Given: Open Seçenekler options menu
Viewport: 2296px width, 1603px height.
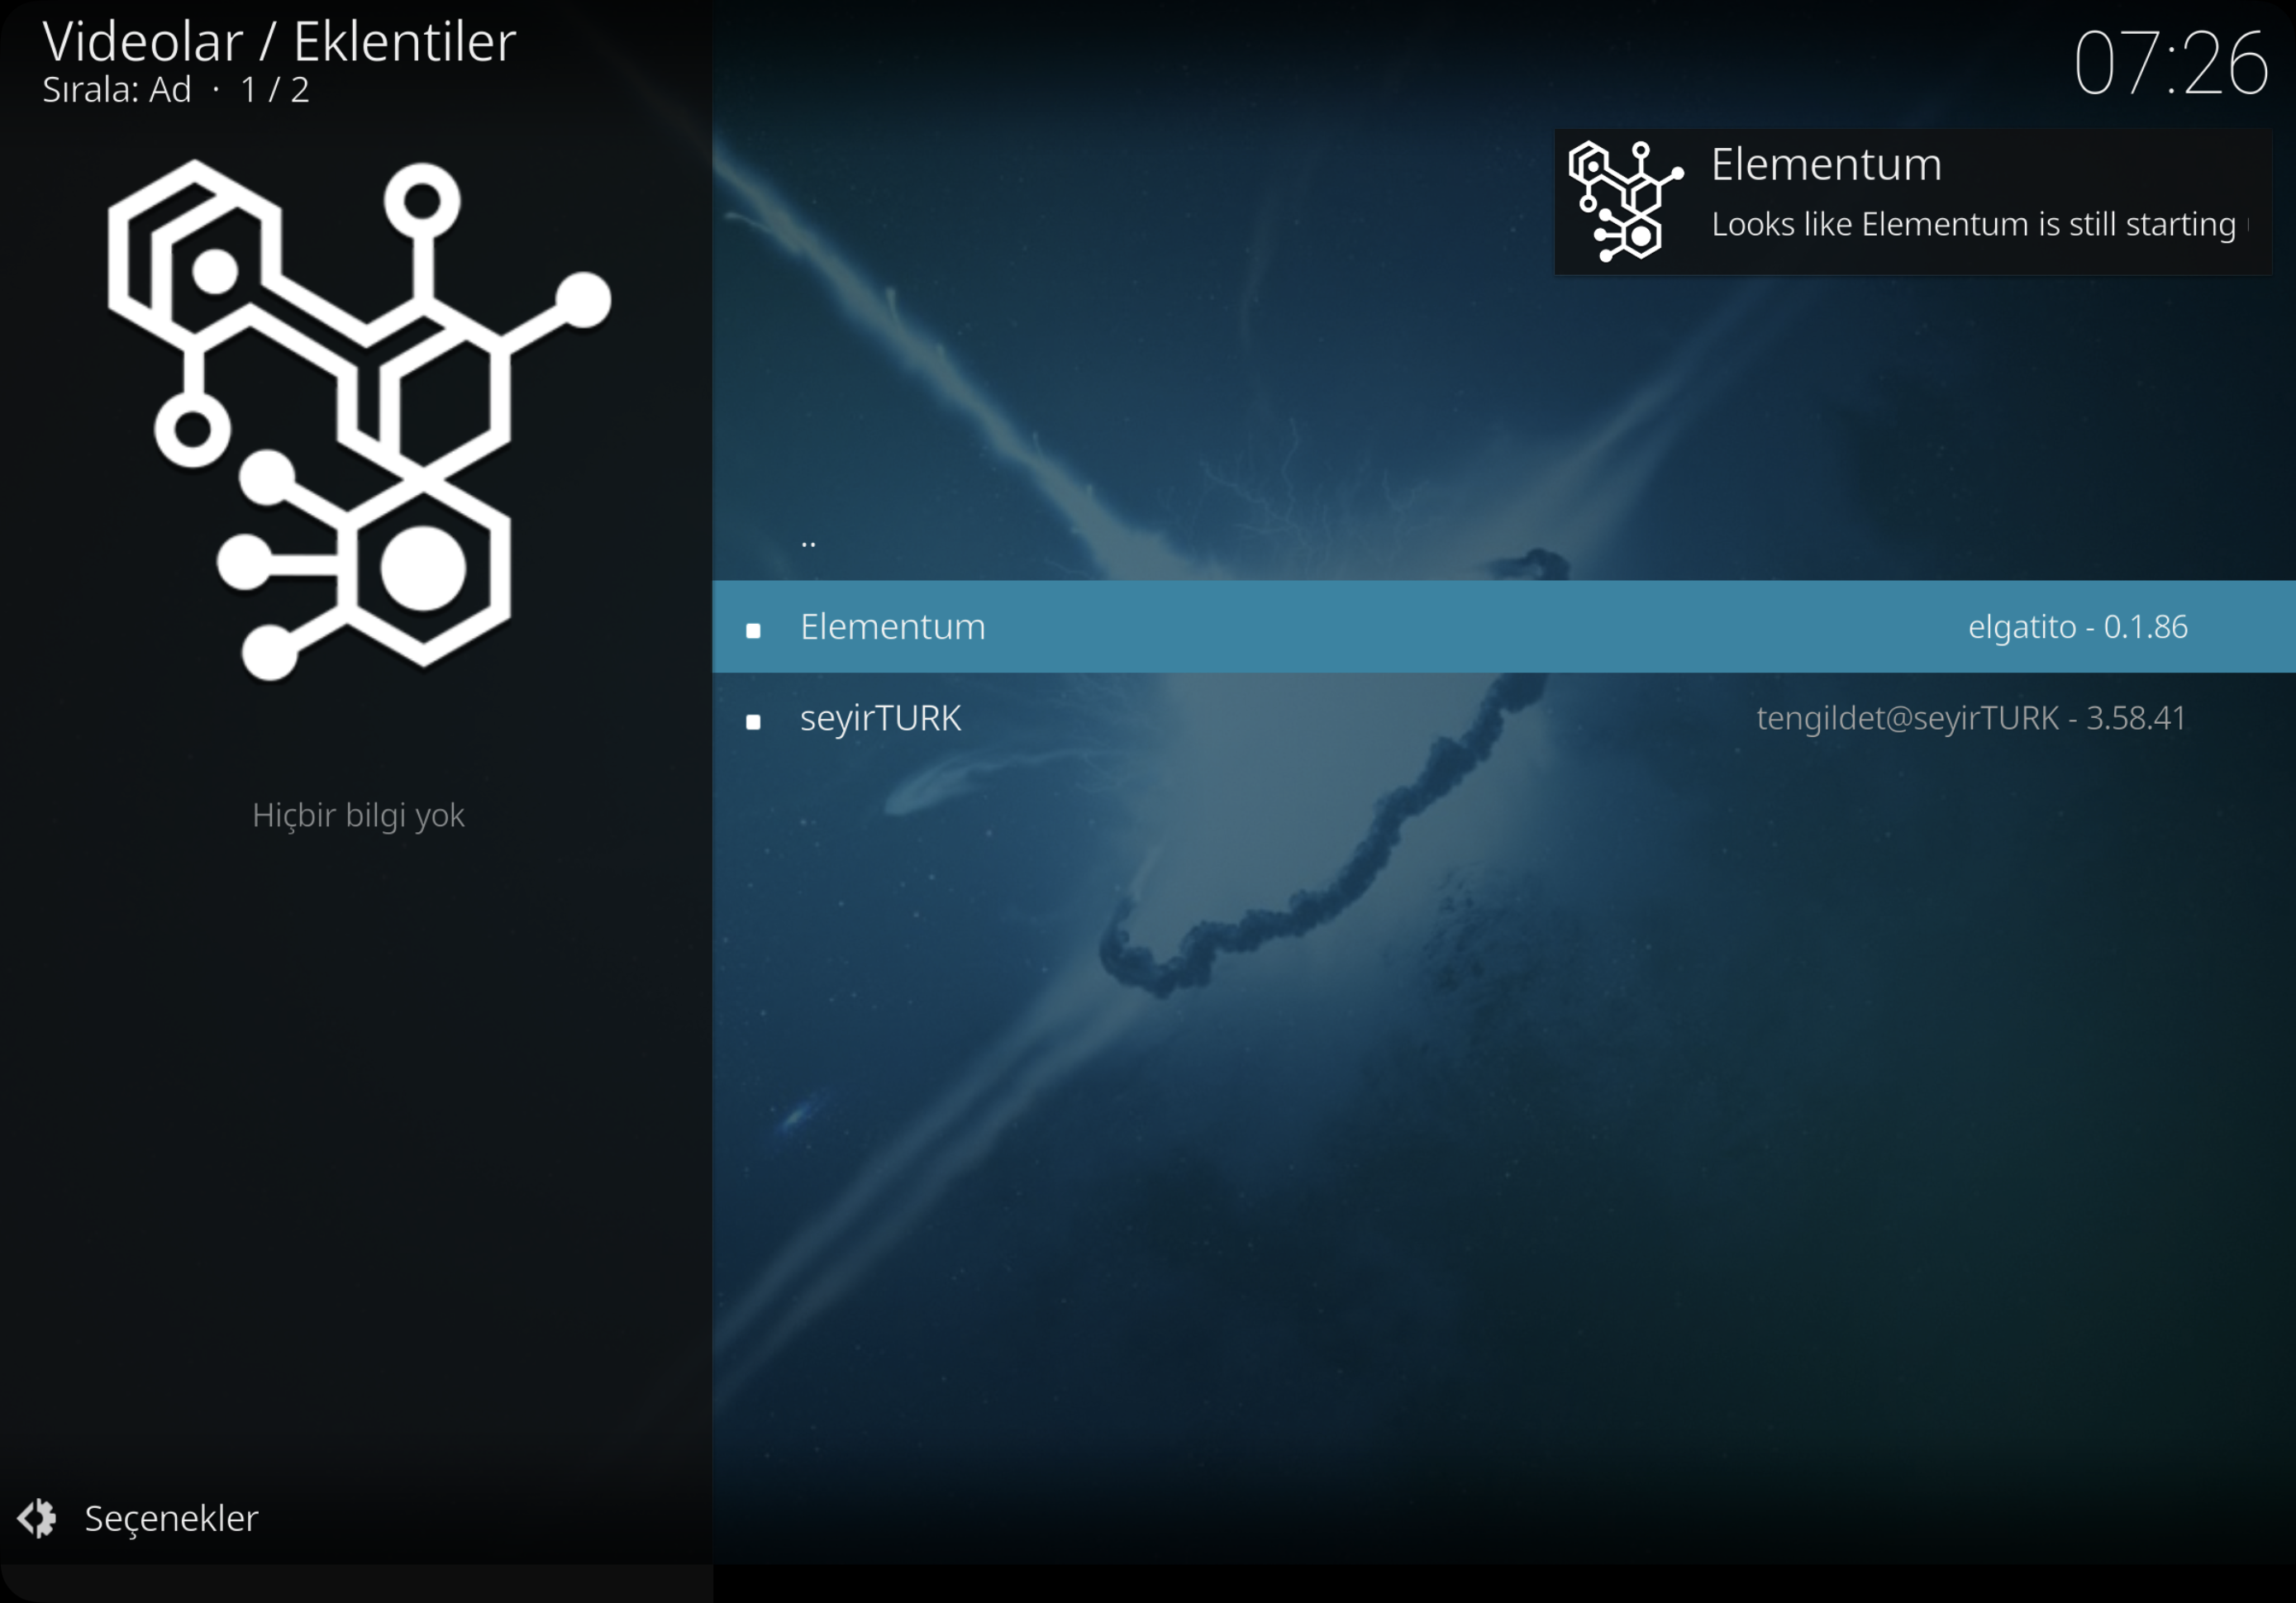Looking at the screenshot, I should 138,1517.
